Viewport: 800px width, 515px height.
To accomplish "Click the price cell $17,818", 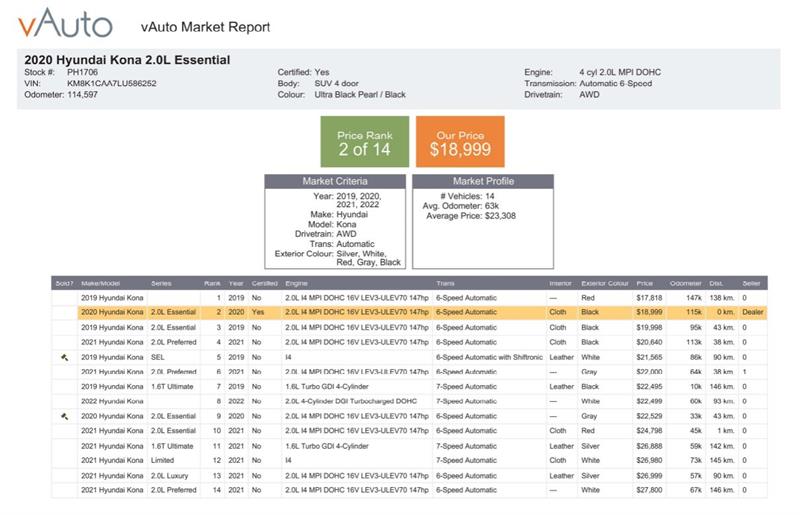I will click(649, 298).
